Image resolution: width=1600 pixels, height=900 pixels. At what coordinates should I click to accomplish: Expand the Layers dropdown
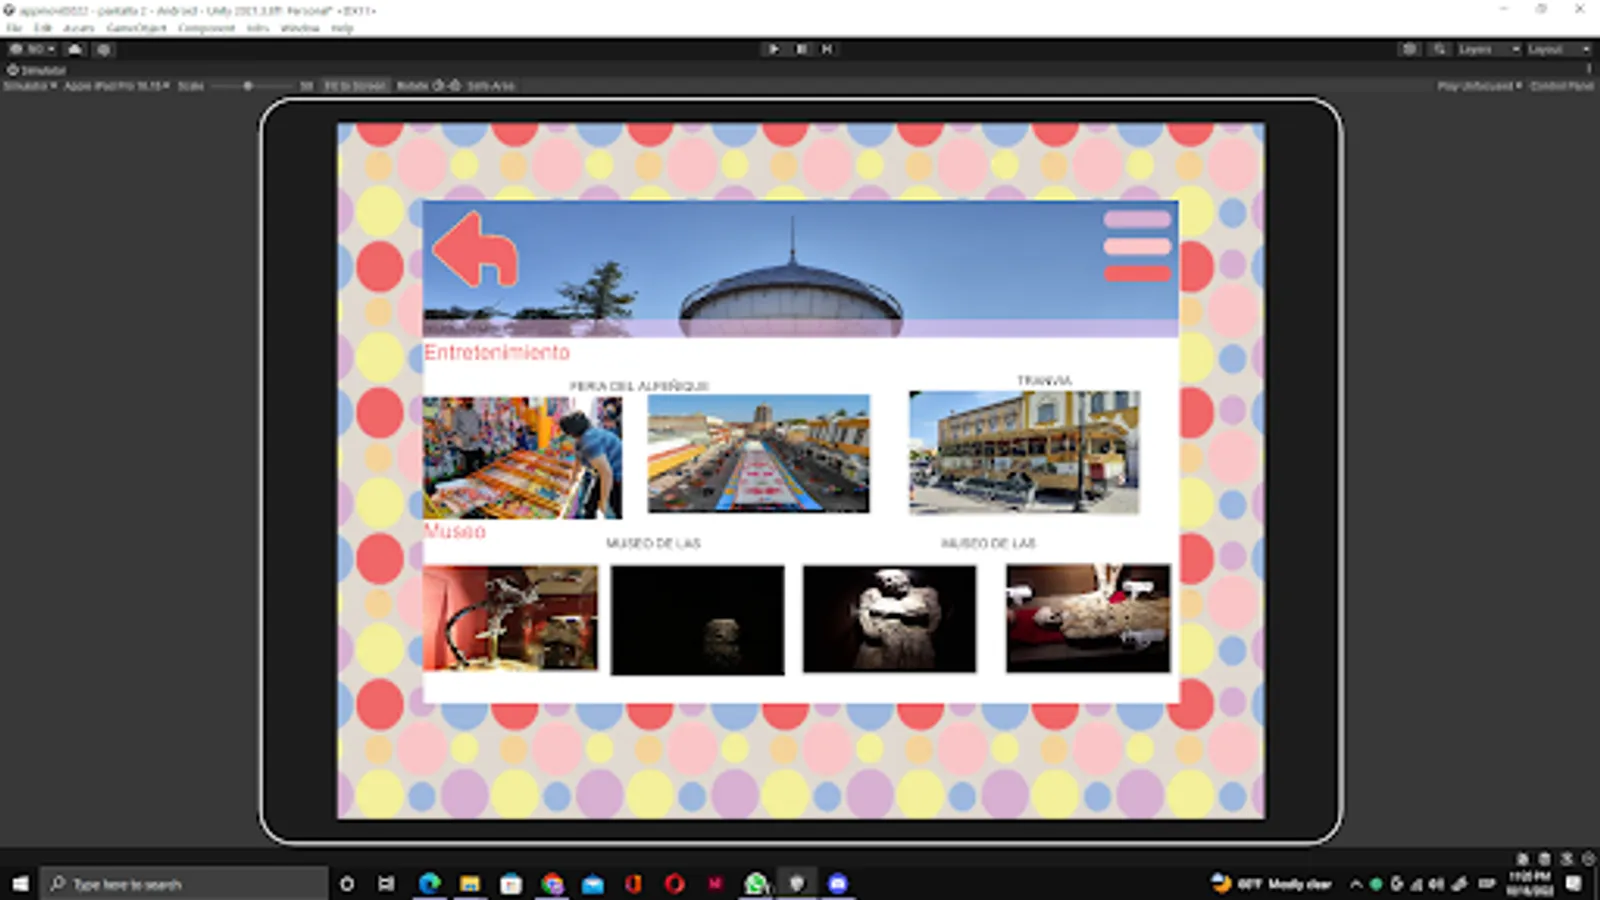point(1486,49)
